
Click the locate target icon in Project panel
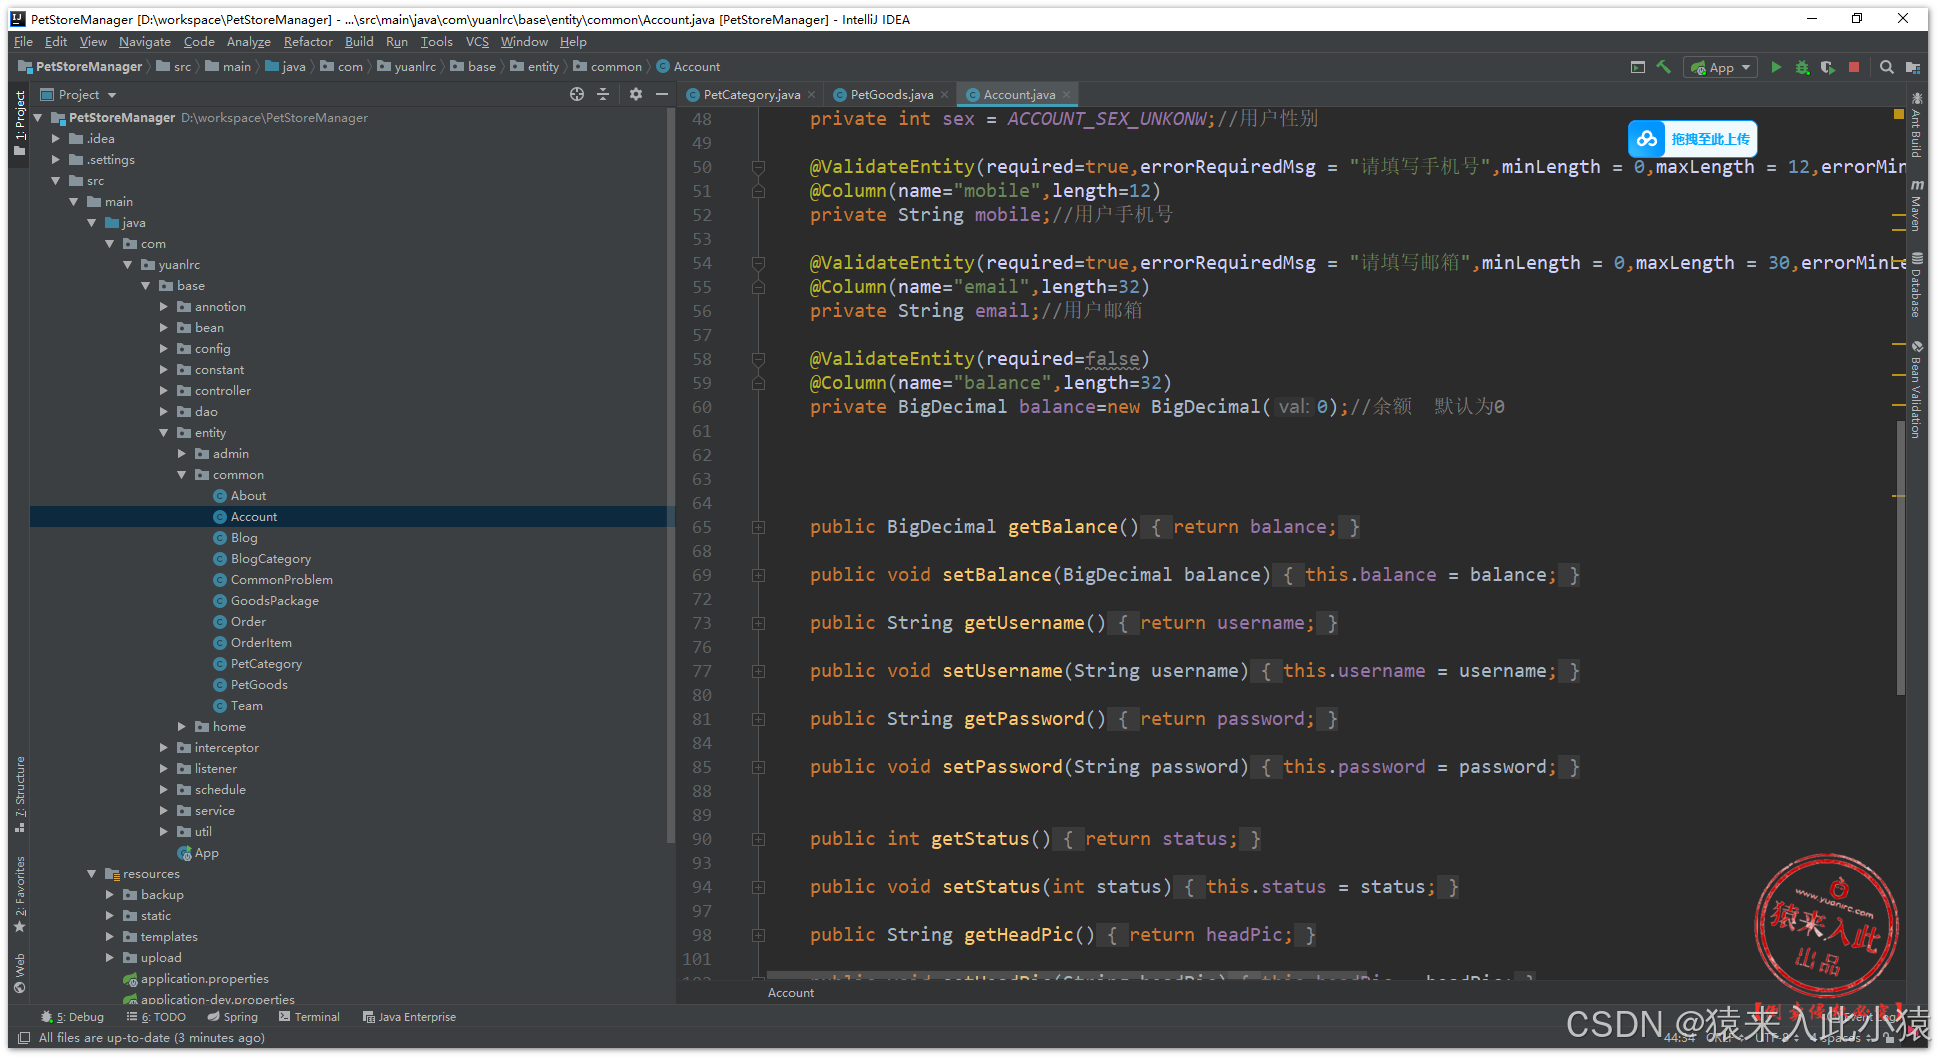[577, 94]
